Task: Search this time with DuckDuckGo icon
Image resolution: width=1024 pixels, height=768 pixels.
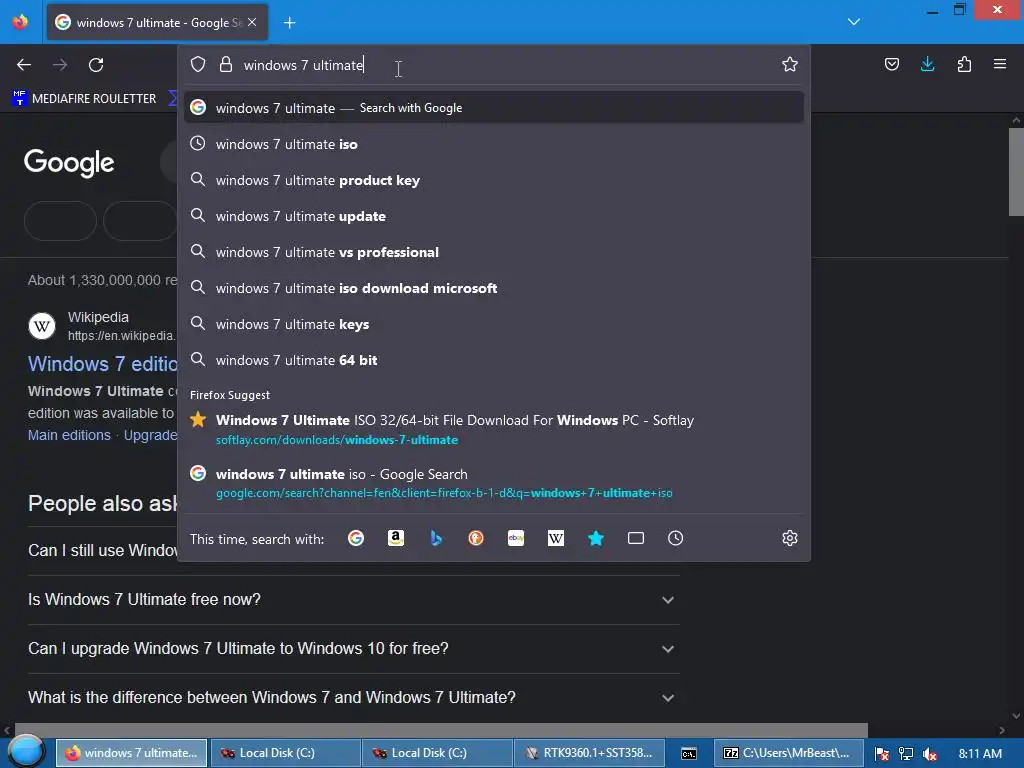Action: (x=476, y=538)
